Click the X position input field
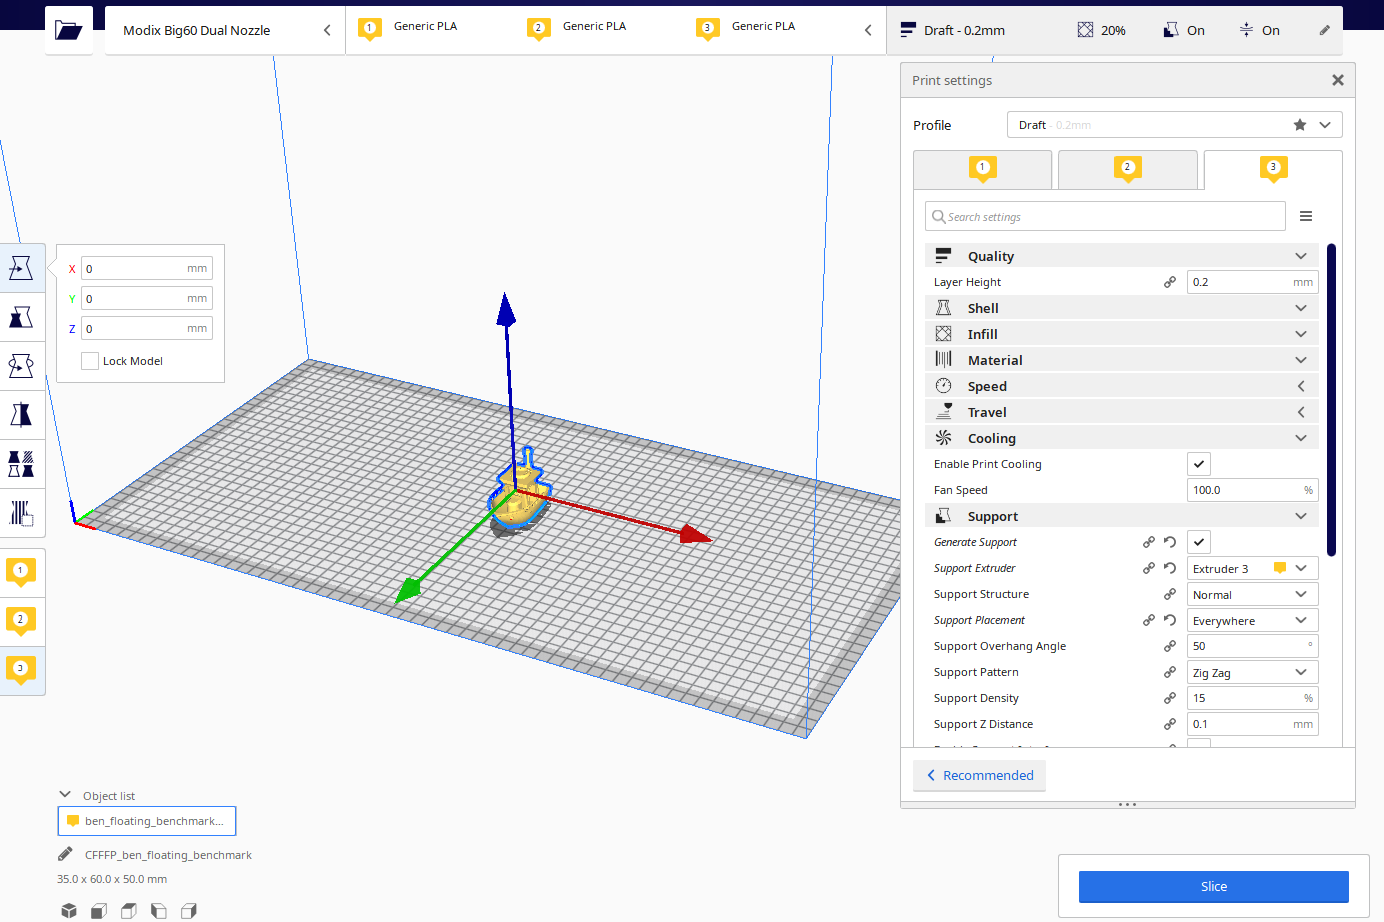This screenshot has width=1384, height=922. coord(147,268)
